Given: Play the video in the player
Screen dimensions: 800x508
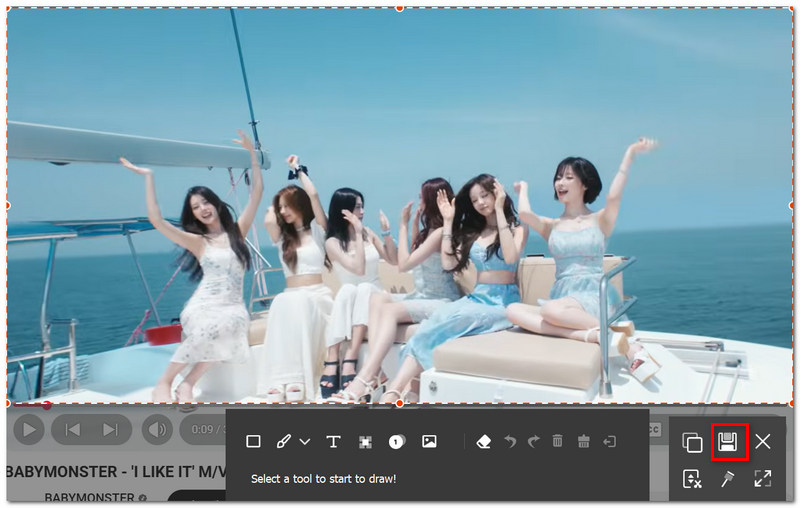Looking at the screenshot, I should 29,429.
